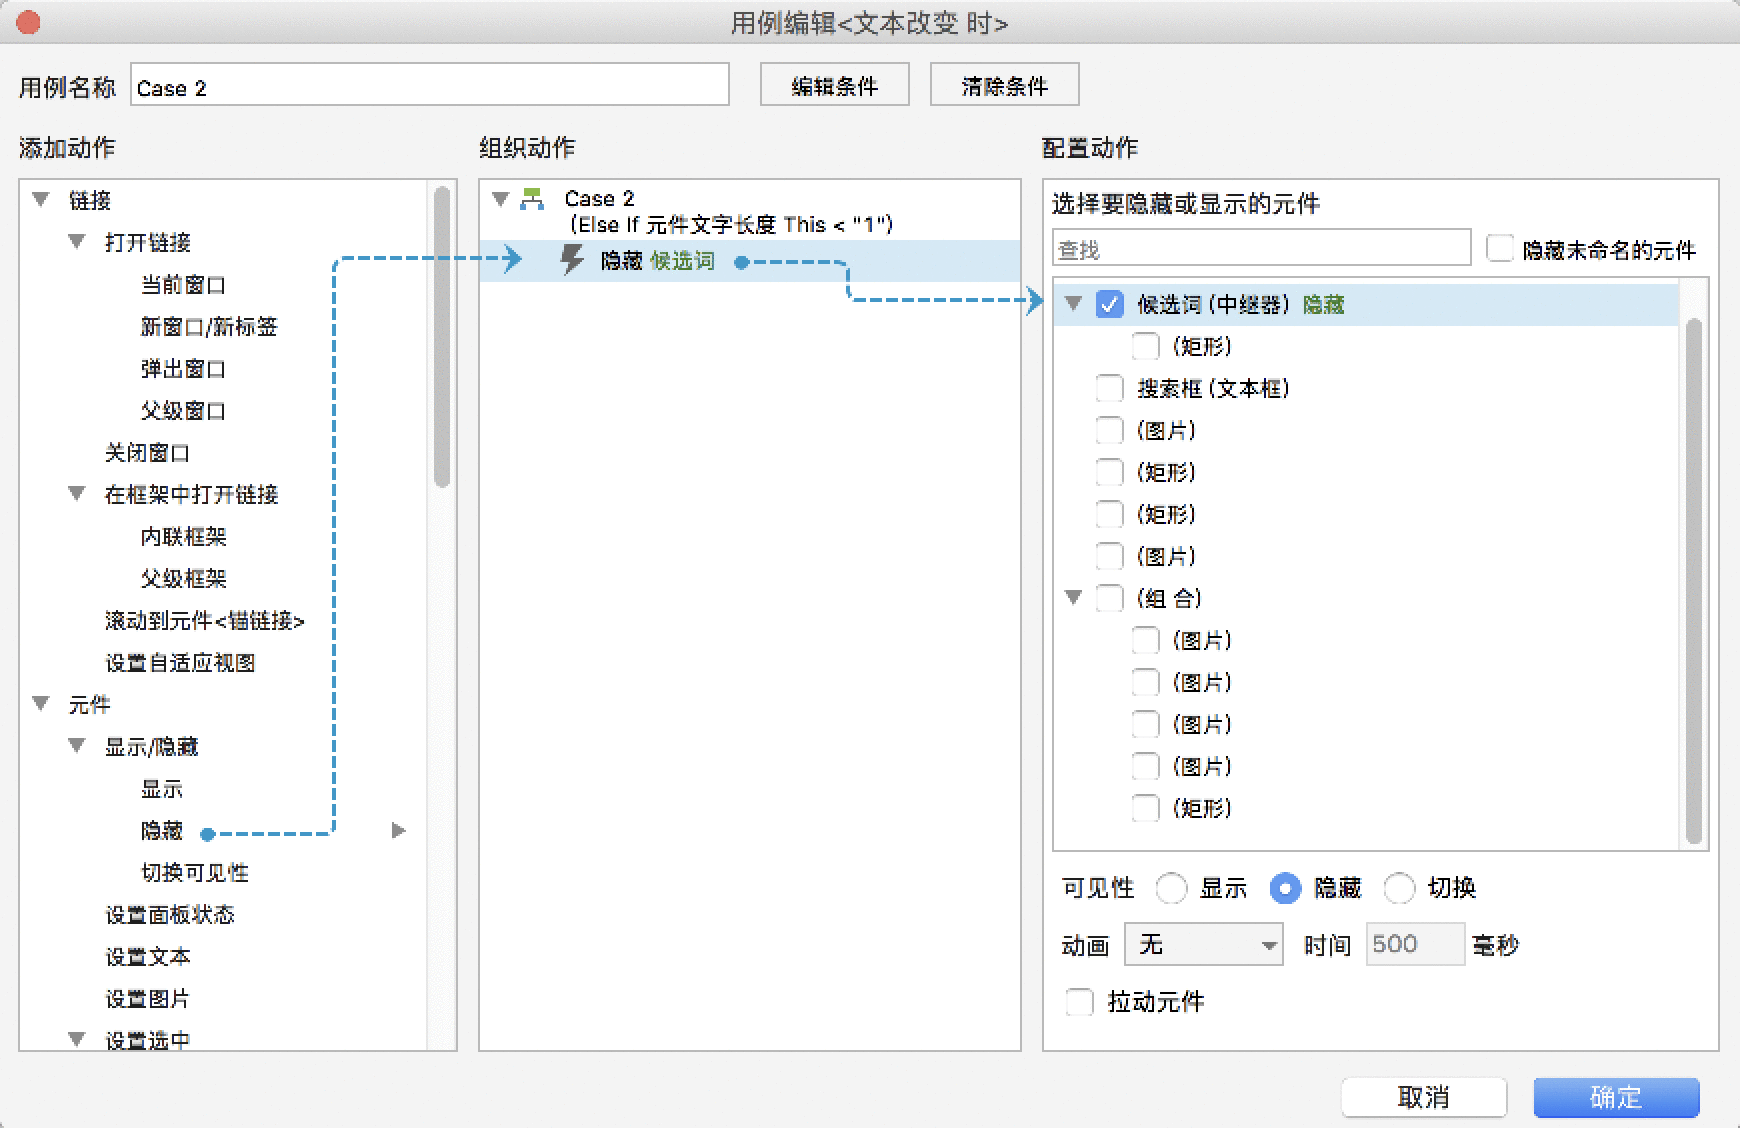Image resolution: width=1740 pixels, height=1128 pixels.
Task: Click the 取消 button
Action: [1424, 1097]
